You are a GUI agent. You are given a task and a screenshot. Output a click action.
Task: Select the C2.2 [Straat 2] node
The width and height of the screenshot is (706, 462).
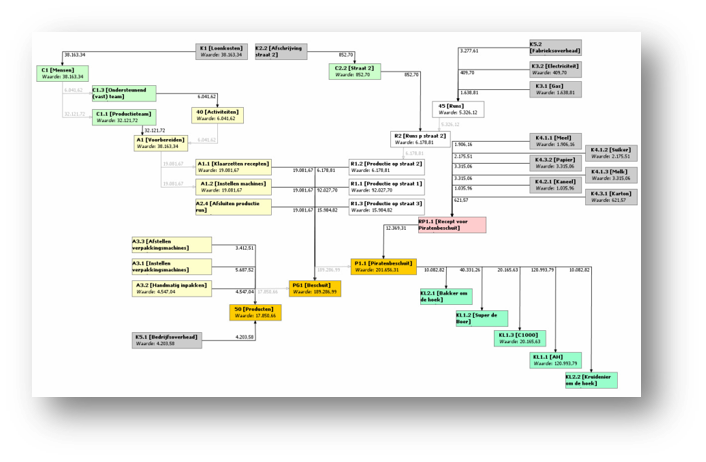pos(355,71)
